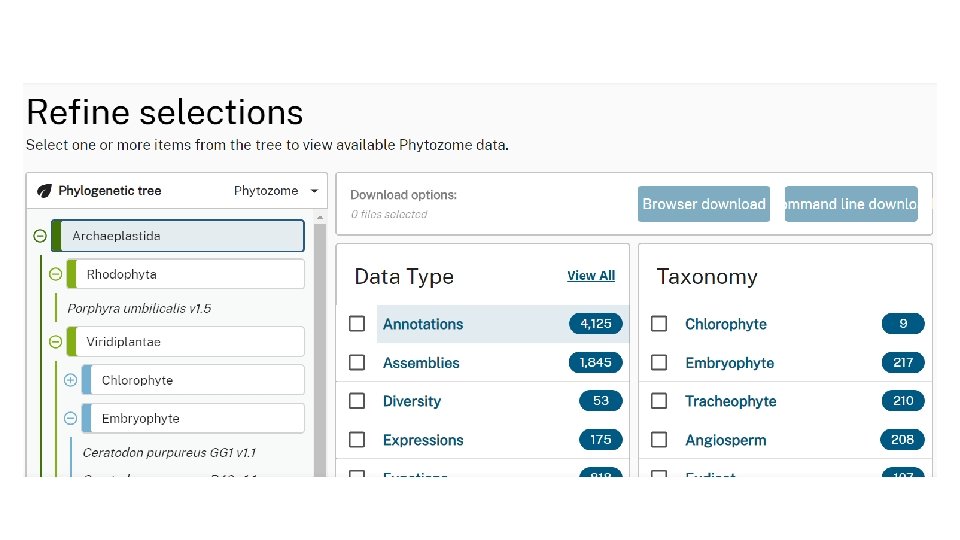This screenshot has height=540, width=960.
Task: Tick the Chlorophyte taxonomy checkbox
Action: (659, 324)
